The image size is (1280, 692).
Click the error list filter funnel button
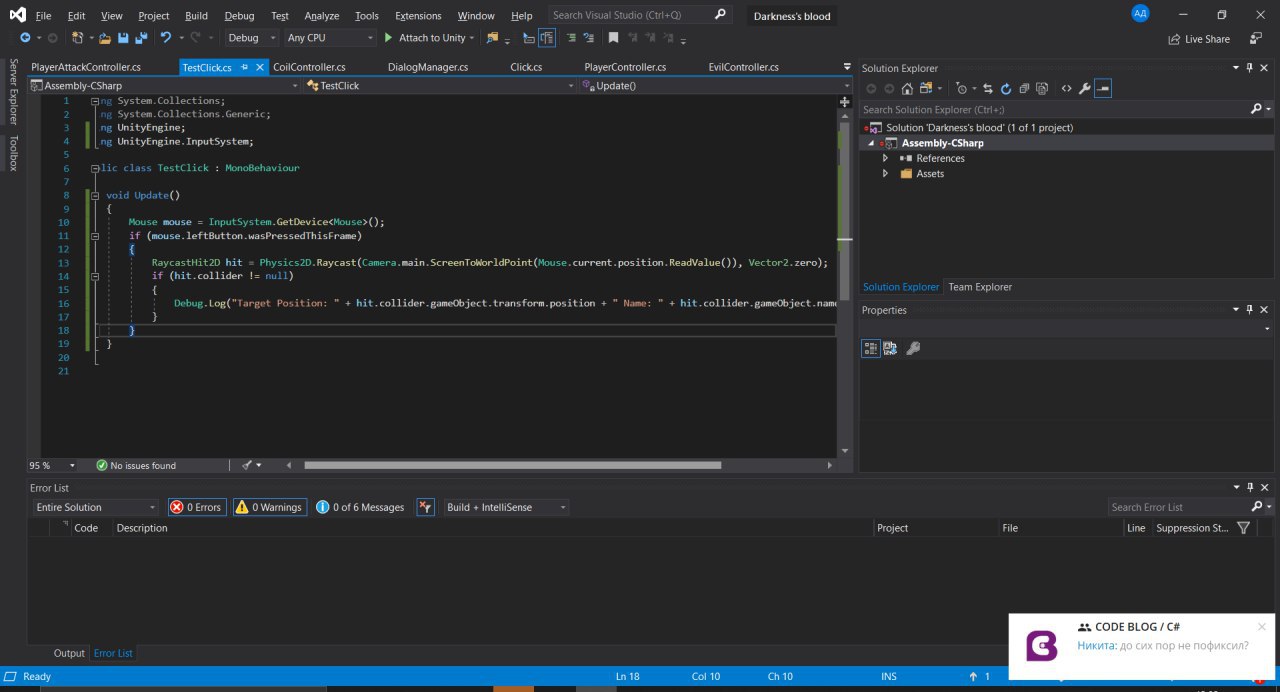(x=1243, y=528)
